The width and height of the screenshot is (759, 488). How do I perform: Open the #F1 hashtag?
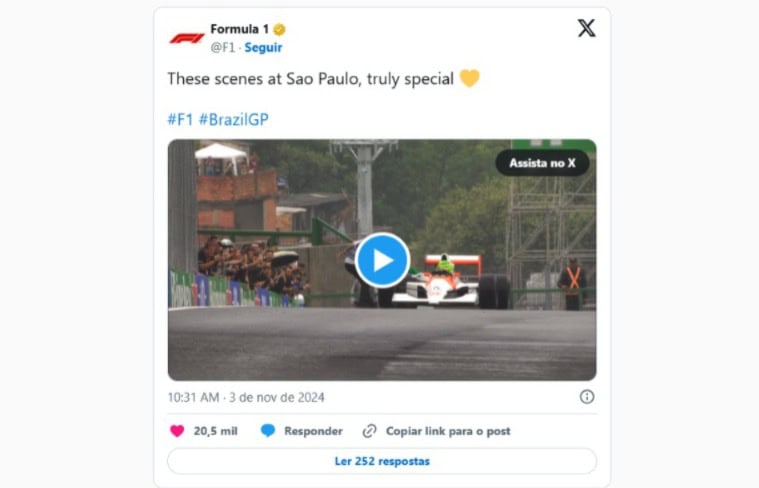point(181,119)
